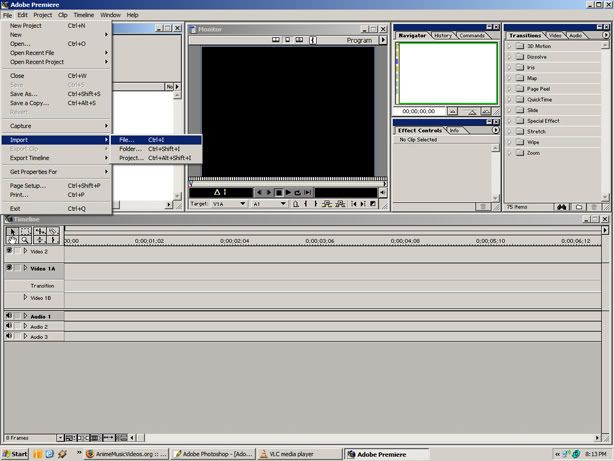Click the Mark In brace button in Monitor
Viewport: 614px width, 461px height.
click(305, 204)
